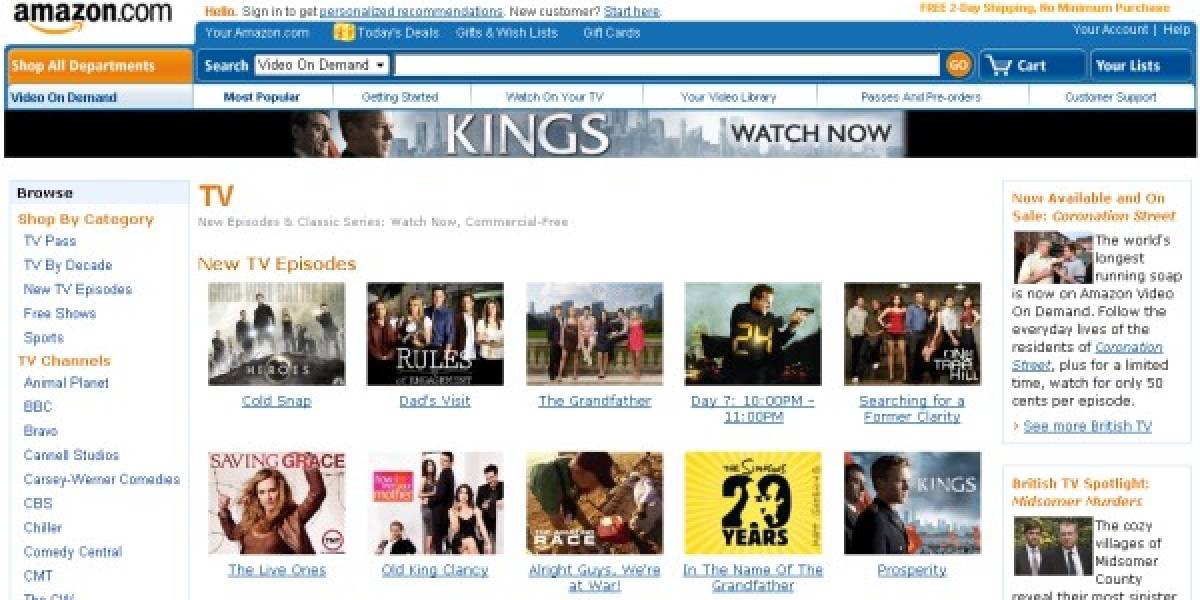This screenshot has height=600, width=1200.
Task: Click the Start here link
Action: [632, 11]
